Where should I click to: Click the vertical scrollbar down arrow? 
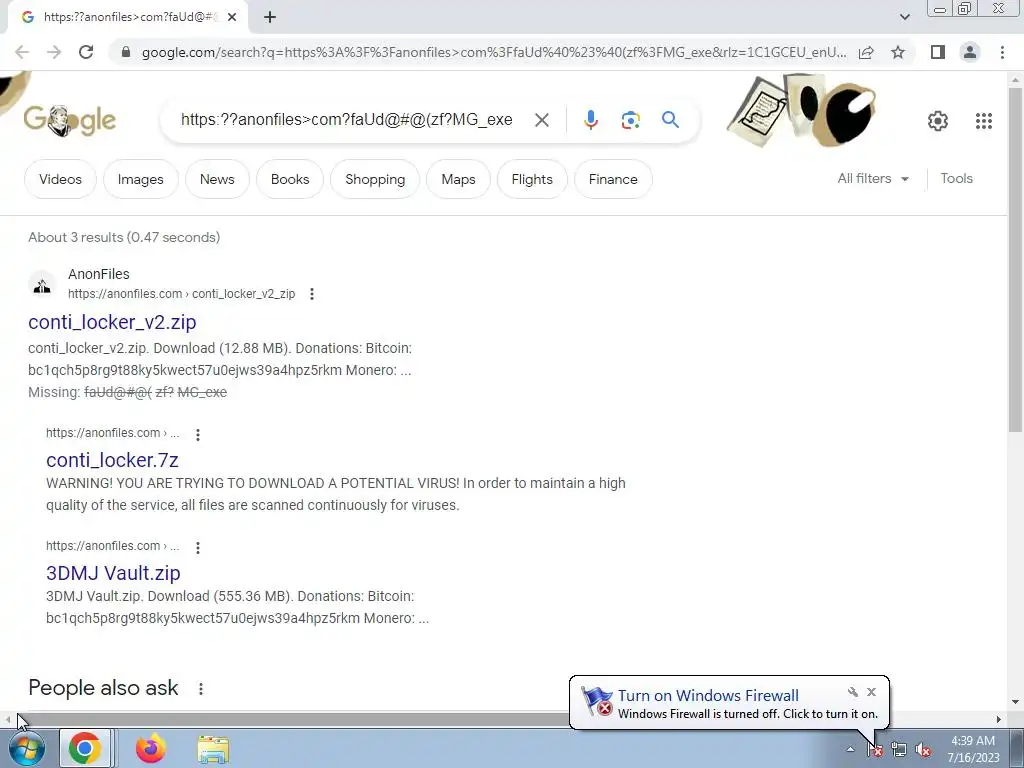tap(1015, 703)
